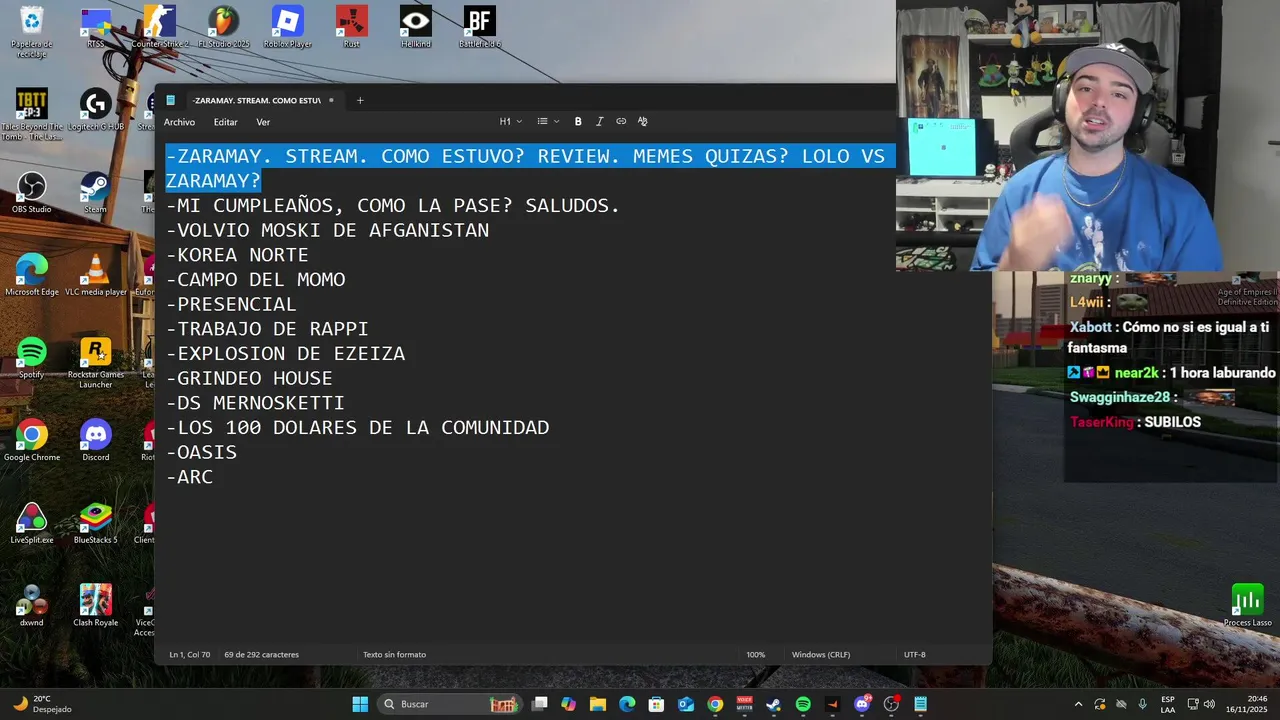Click the line -VOLVIO MOSKI DE AFGANISTAN
This screenshot has width=1280, height=720.
(x=327, y=231)
